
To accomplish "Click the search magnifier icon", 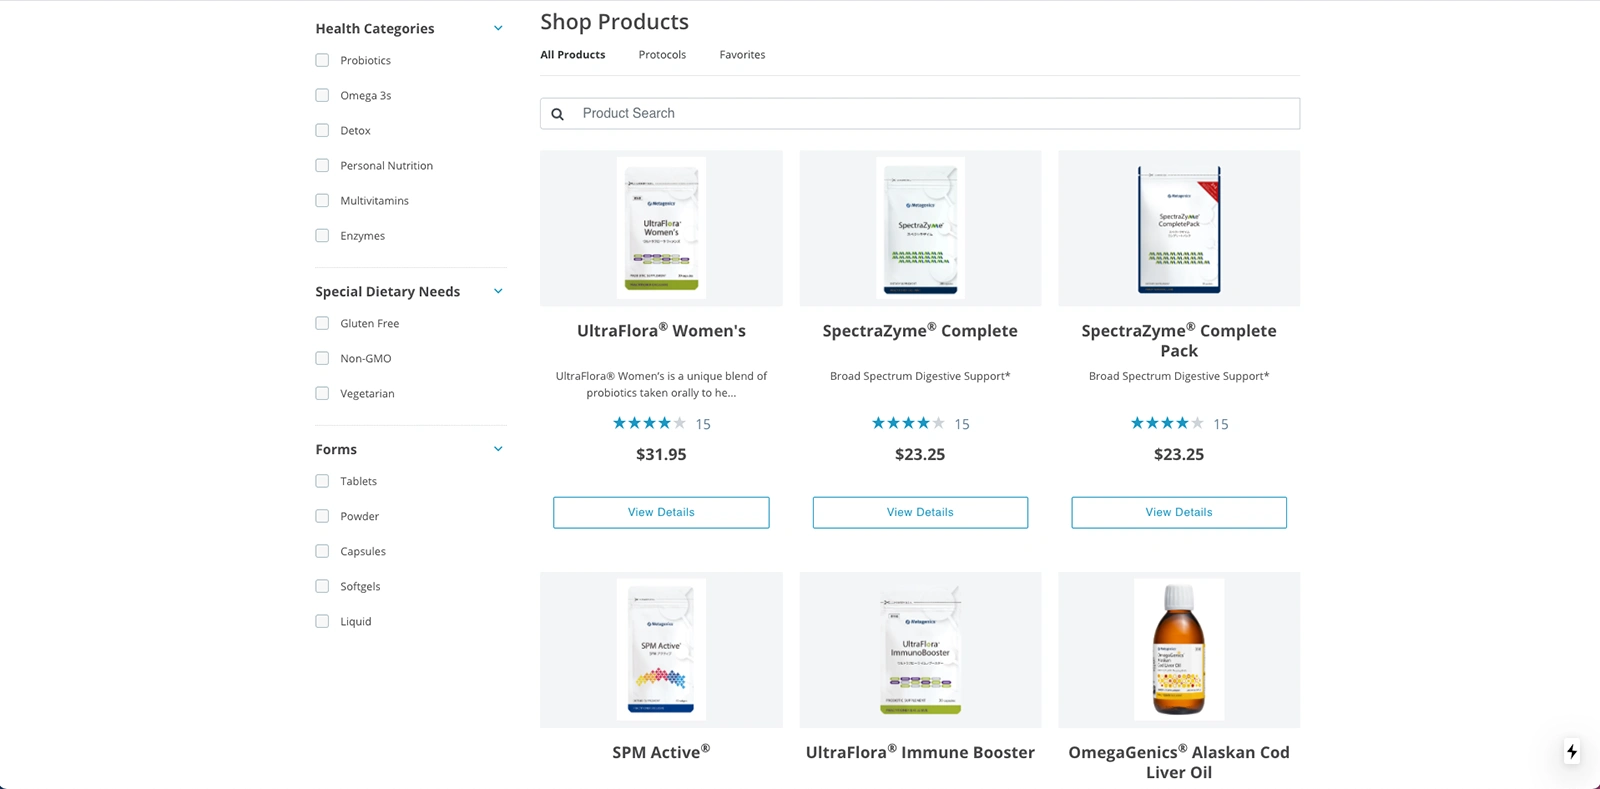I will tap(558, 114).
